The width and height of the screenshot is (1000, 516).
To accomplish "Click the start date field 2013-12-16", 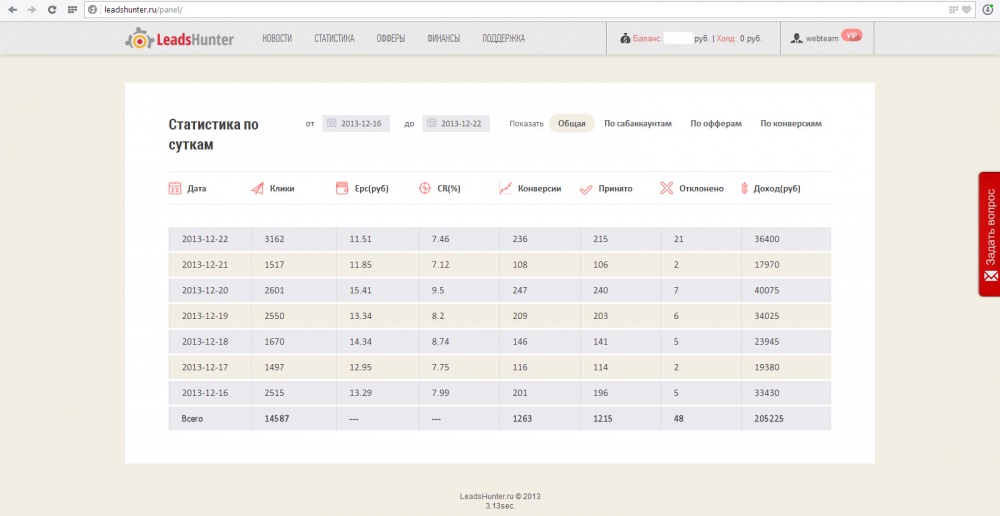I will tap(356, 124).
